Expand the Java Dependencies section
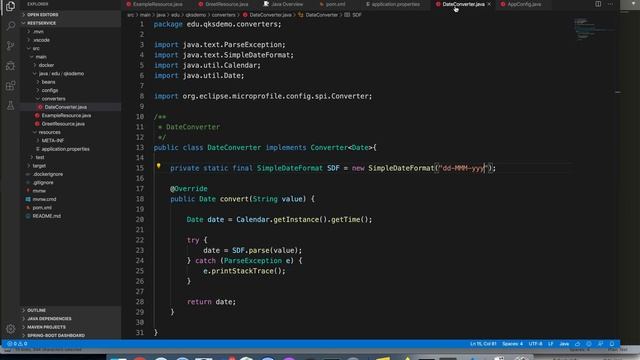 tap(49, 319)
